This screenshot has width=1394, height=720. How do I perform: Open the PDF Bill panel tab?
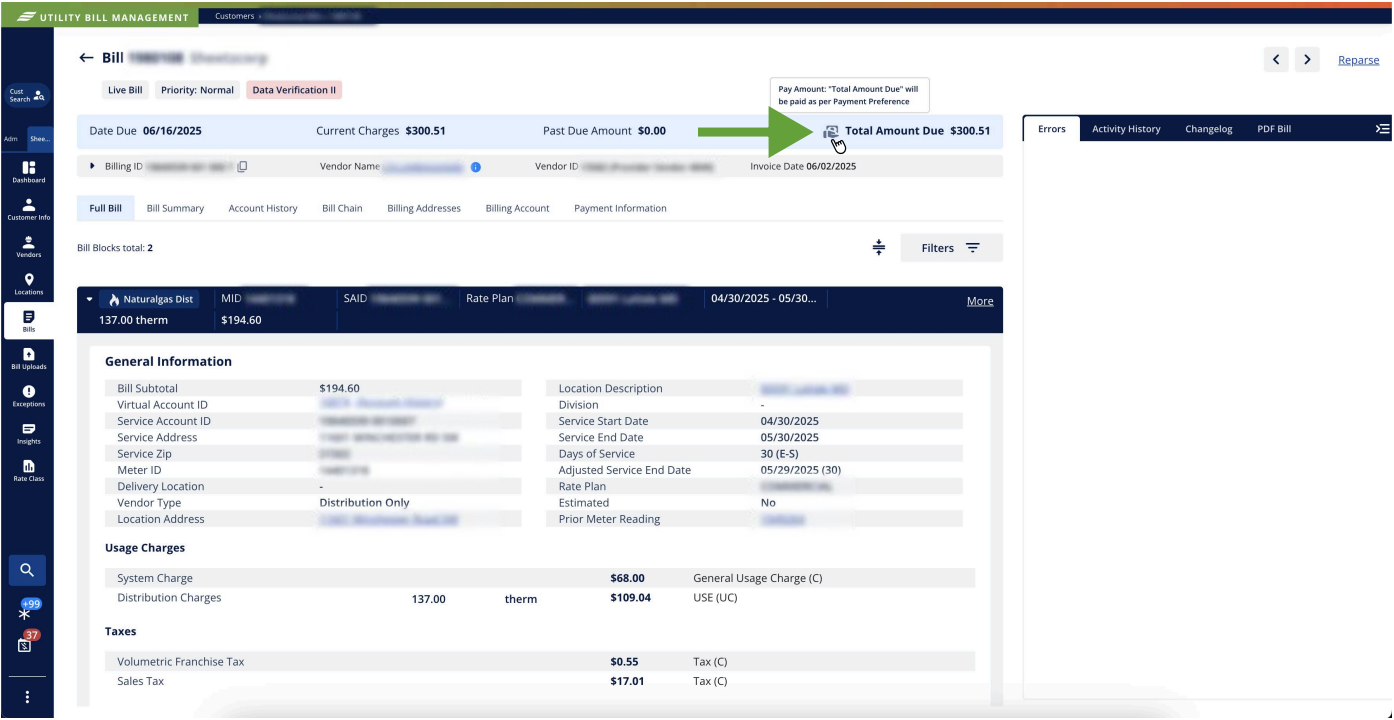tap(1274, 129)
